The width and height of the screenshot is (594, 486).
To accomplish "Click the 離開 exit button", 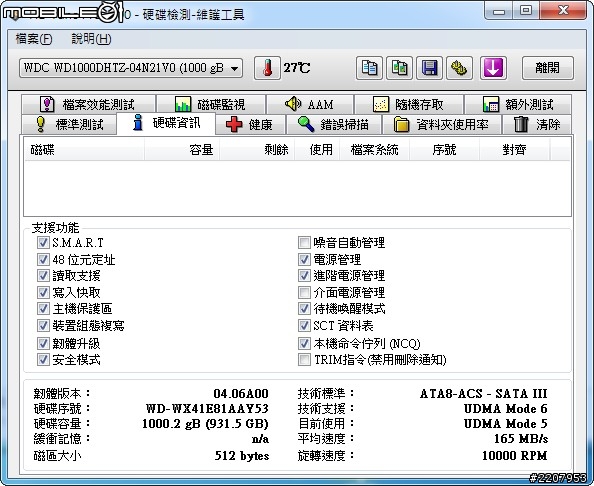I will click(547, 68).
